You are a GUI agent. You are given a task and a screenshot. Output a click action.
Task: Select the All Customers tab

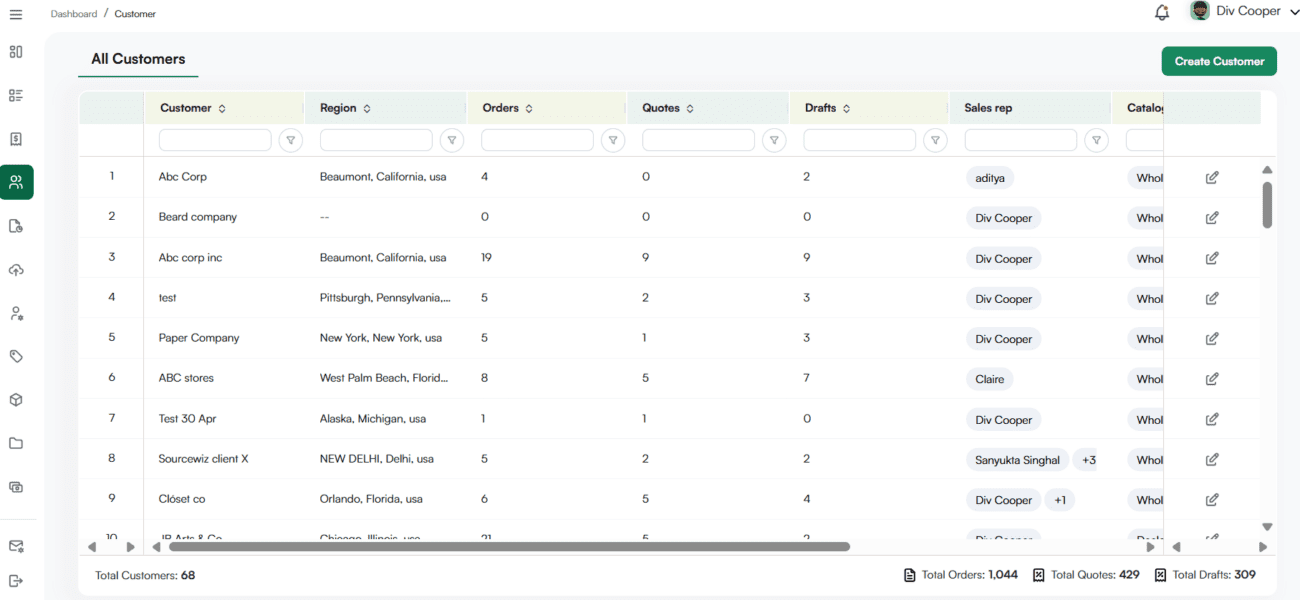[x=138, y=59]
